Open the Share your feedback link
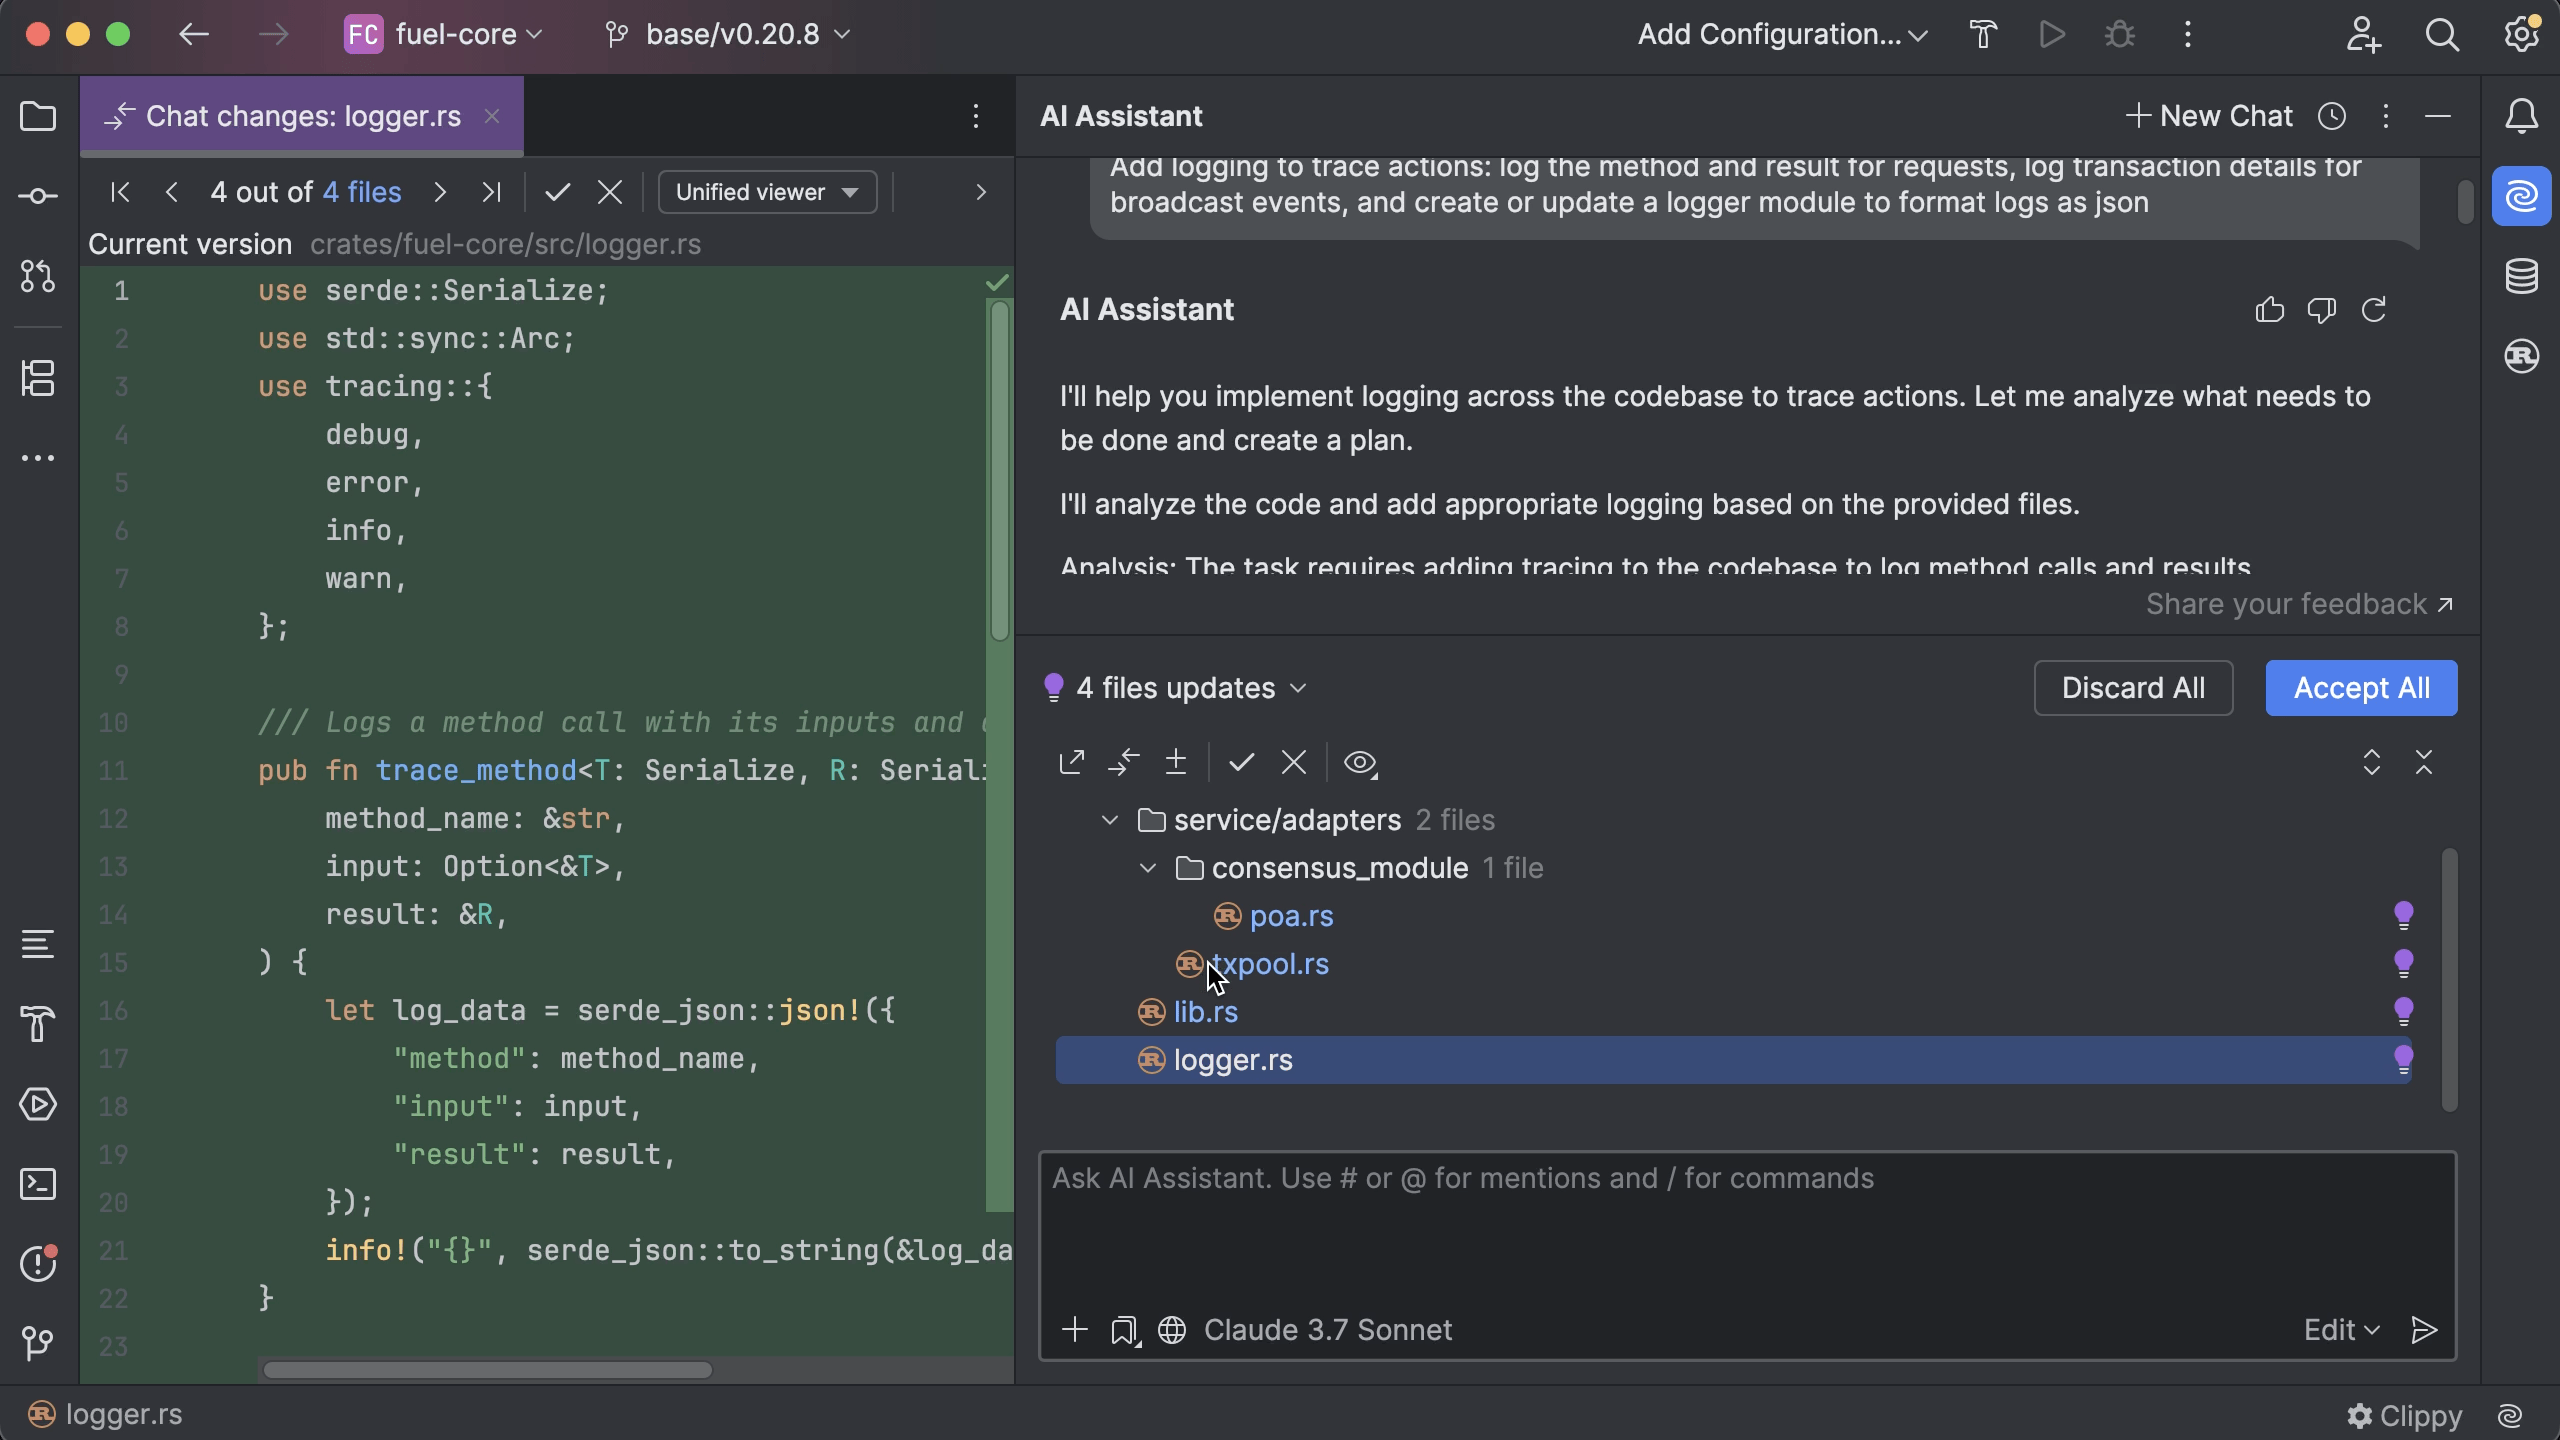Image resolution: width=2560 pixels, height=1440 pixels. [2298, 604]
